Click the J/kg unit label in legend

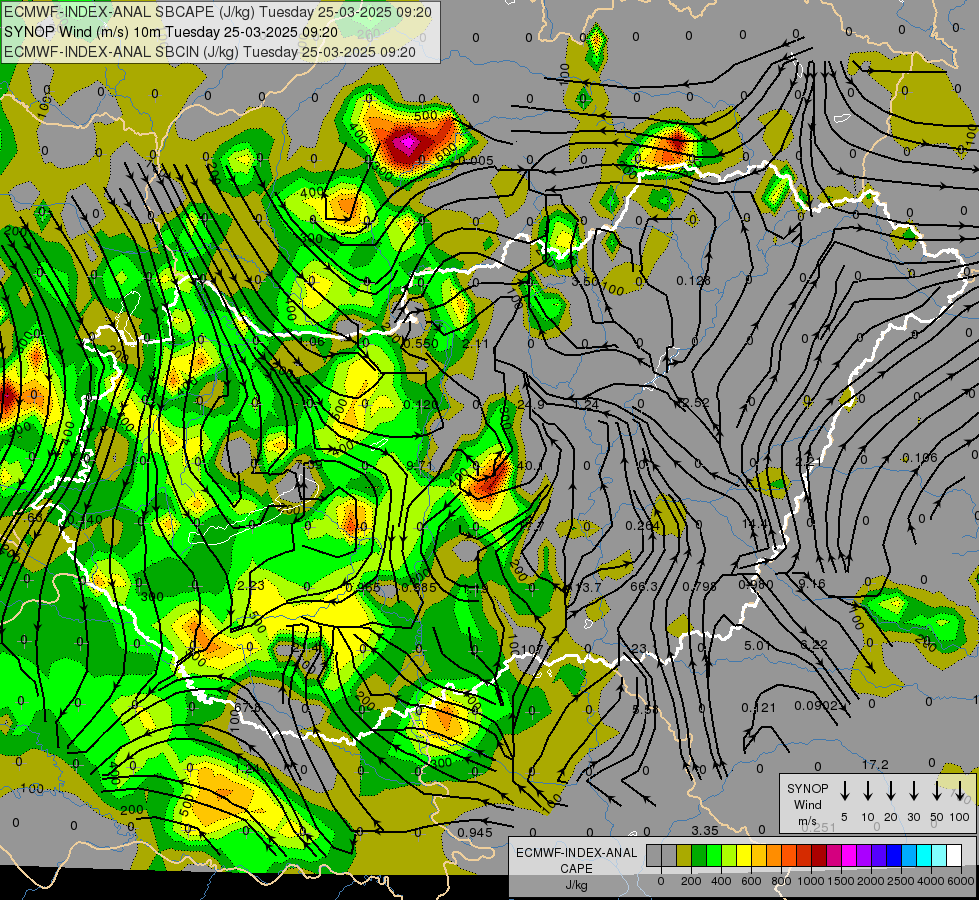[576, 885]
